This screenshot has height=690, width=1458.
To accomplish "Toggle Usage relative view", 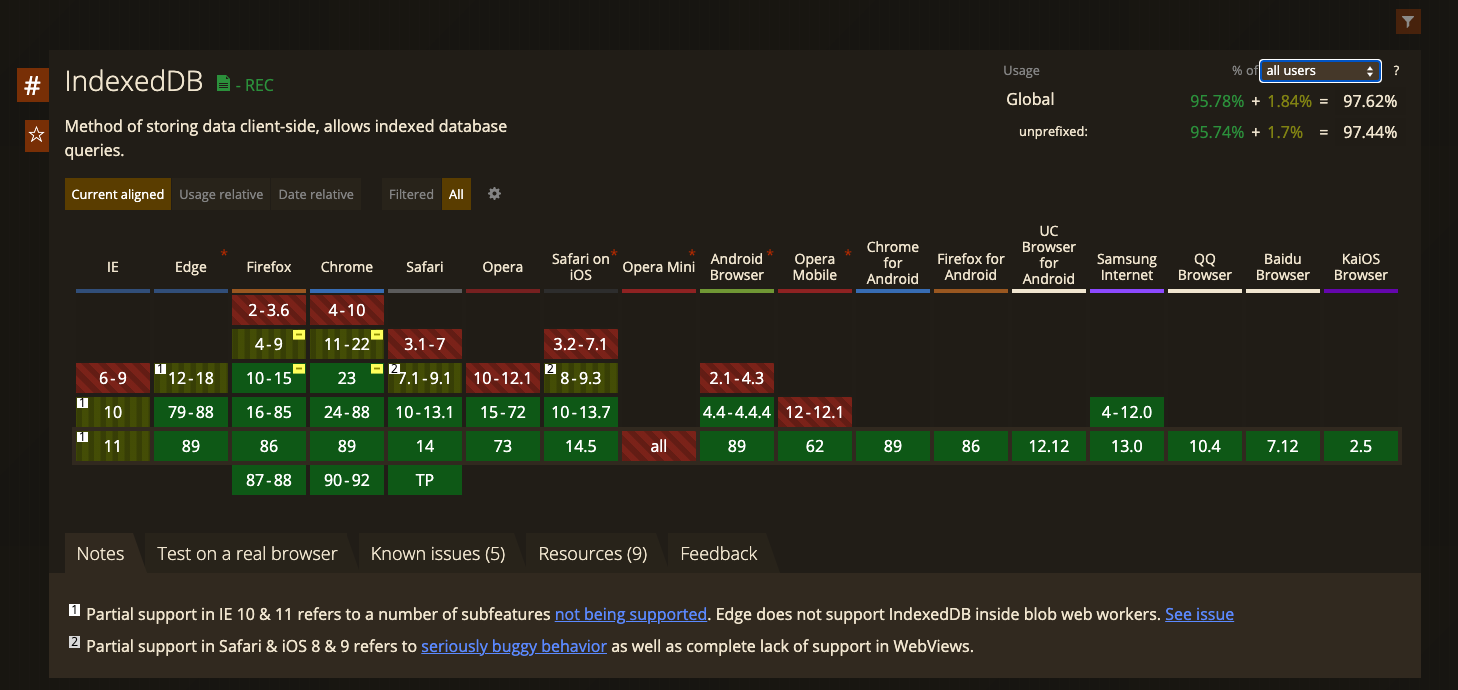I will [221, 194].
